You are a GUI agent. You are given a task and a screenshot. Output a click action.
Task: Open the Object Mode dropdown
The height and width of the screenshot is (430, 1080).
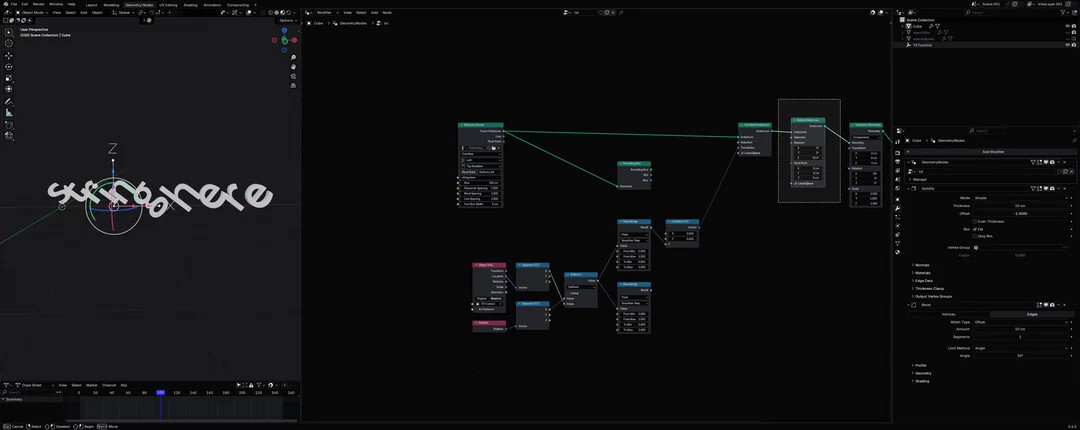(31, 12)
